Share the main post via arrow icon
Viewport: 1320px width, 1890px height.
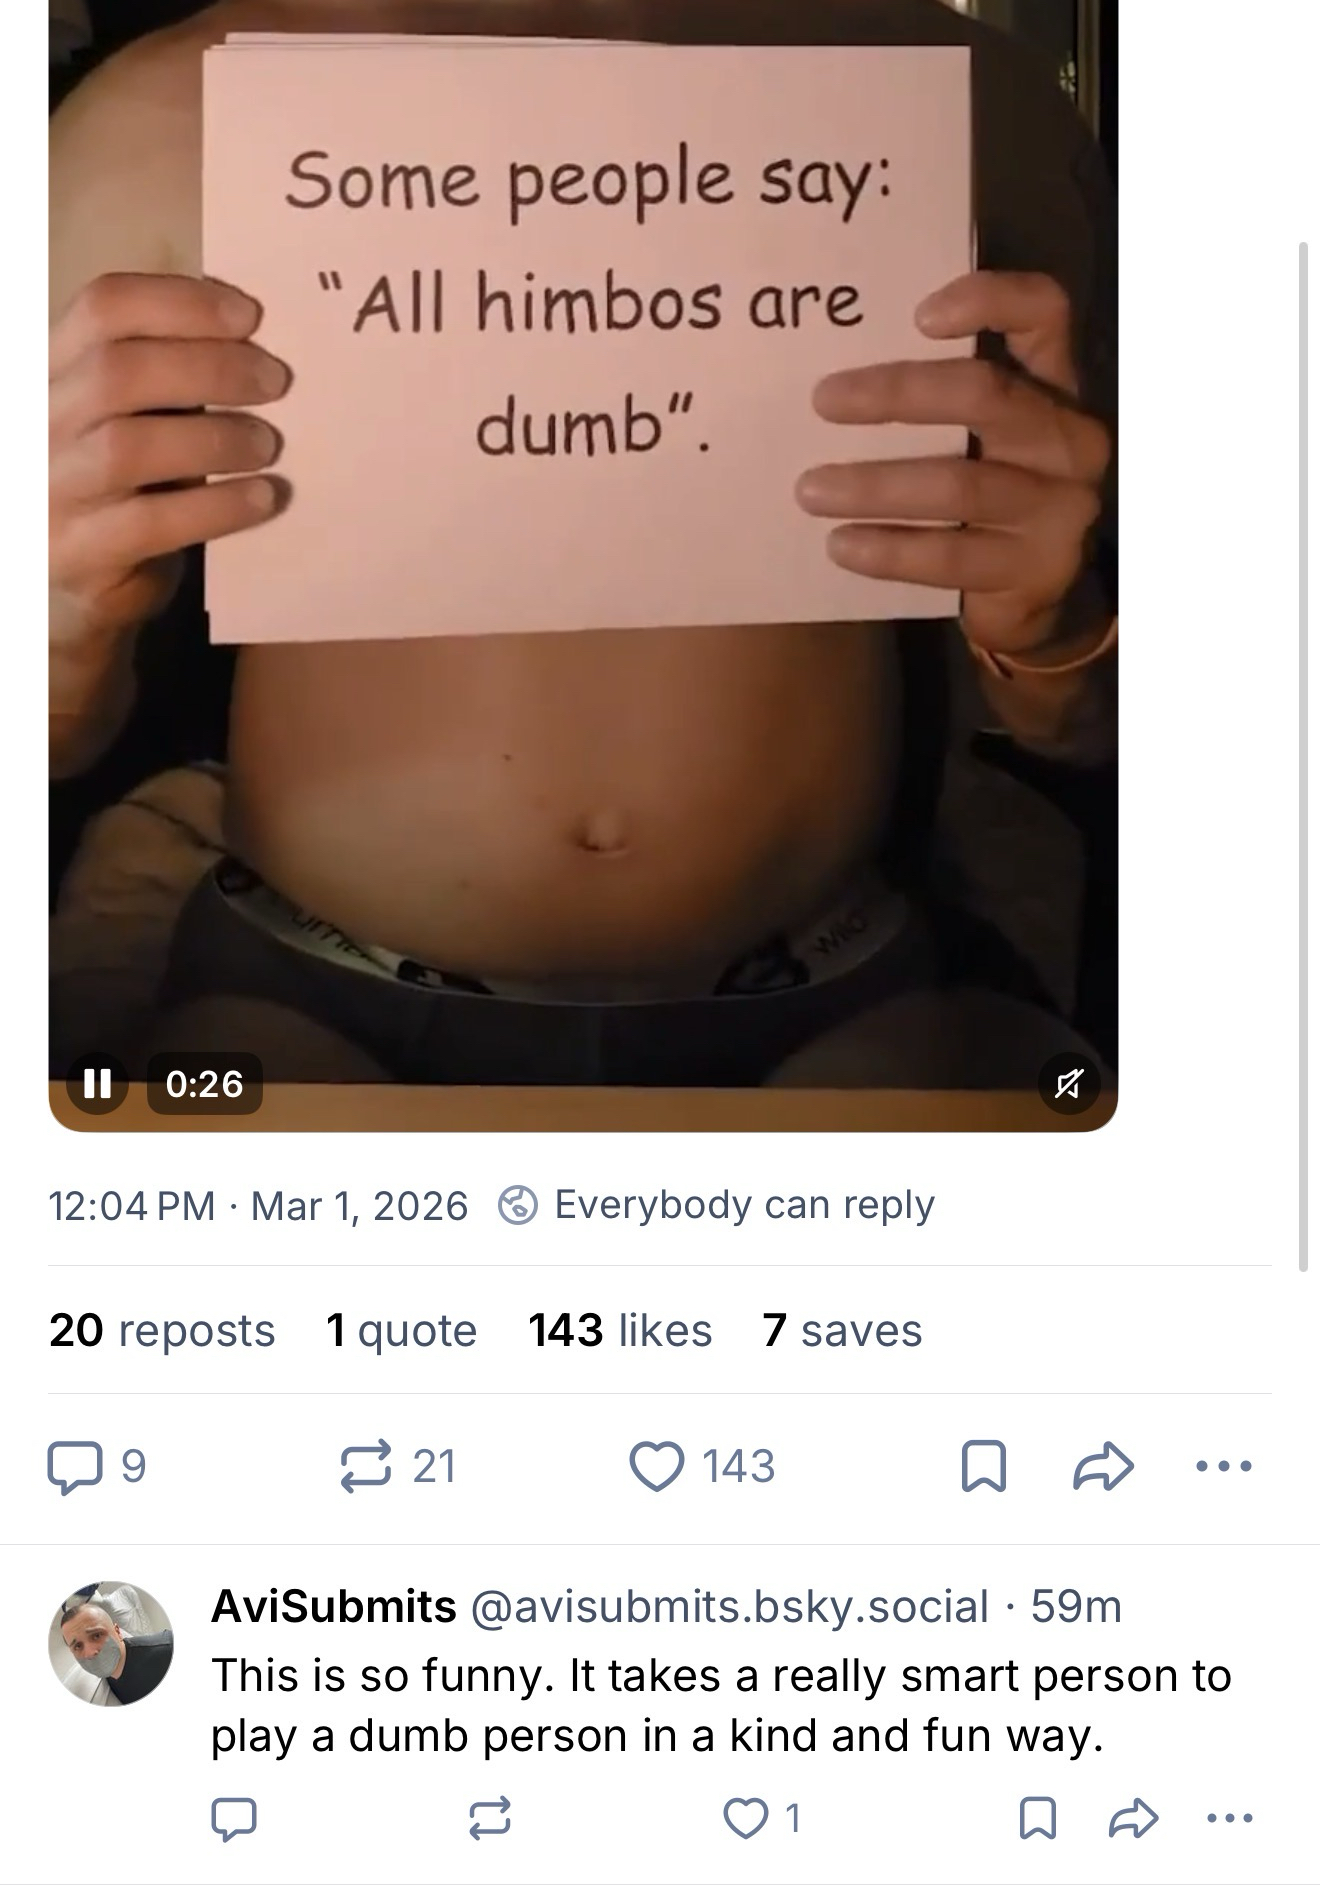click(x=1103, y=1467)
